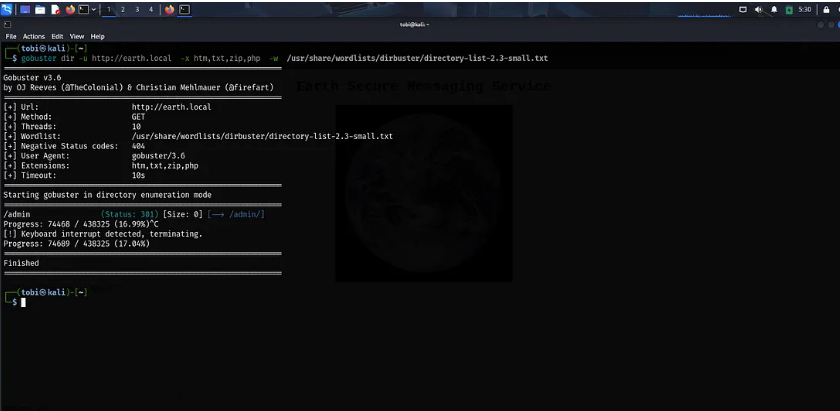The image size is (840, 411).
Task: Click the Gobuster v3.6 line
Action: coord(32,78)
